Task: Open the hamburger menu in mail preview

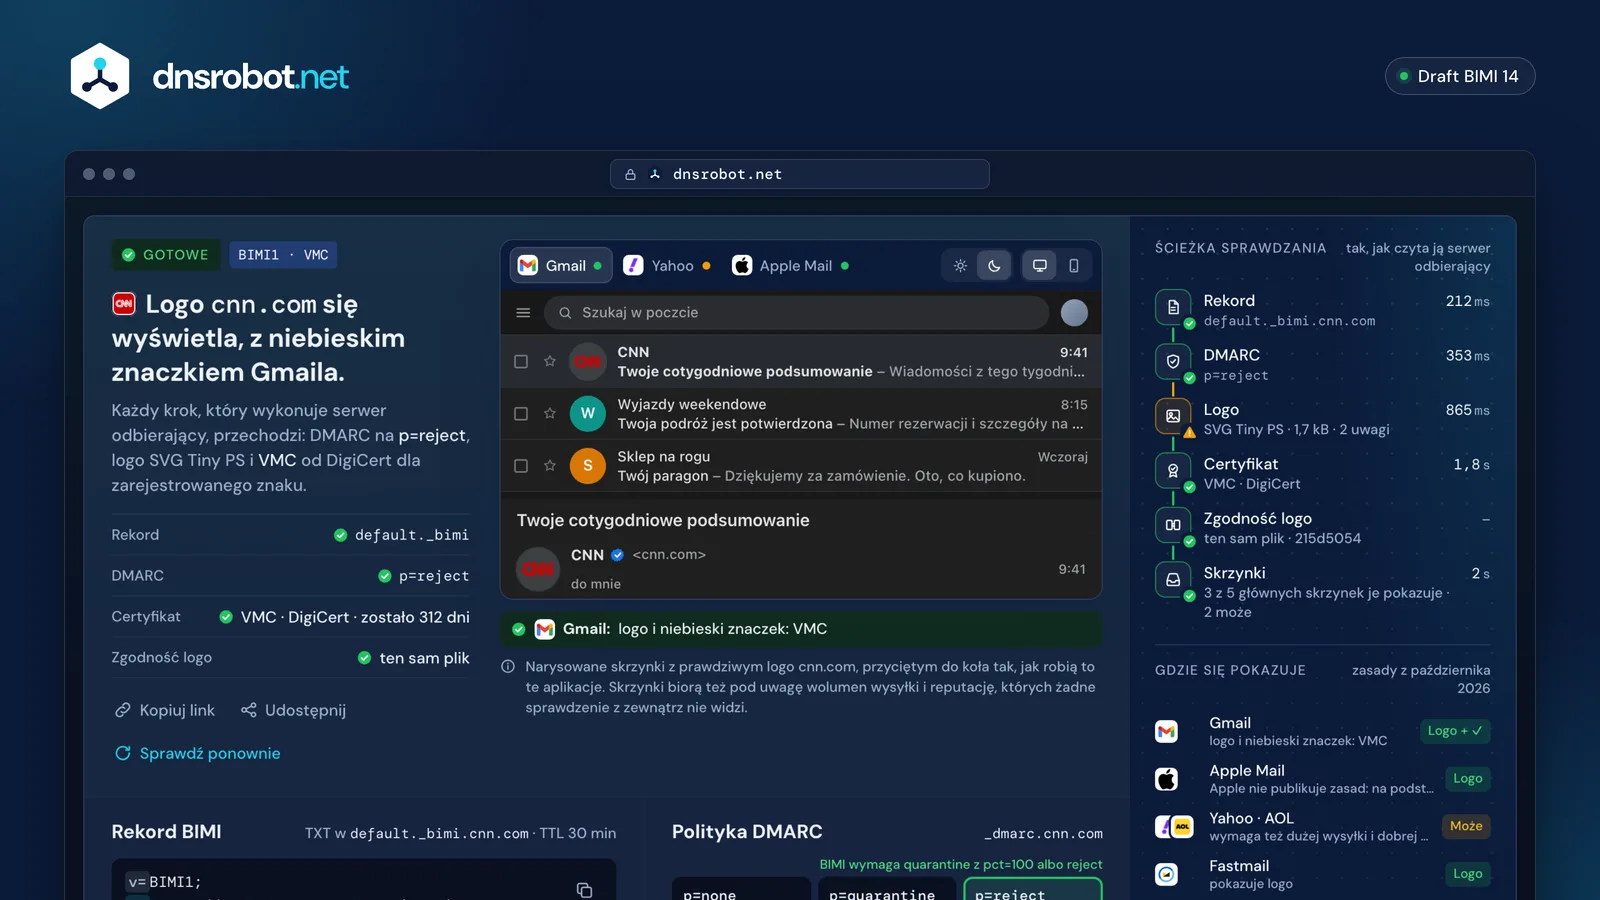Action: (x=523, y=313)
